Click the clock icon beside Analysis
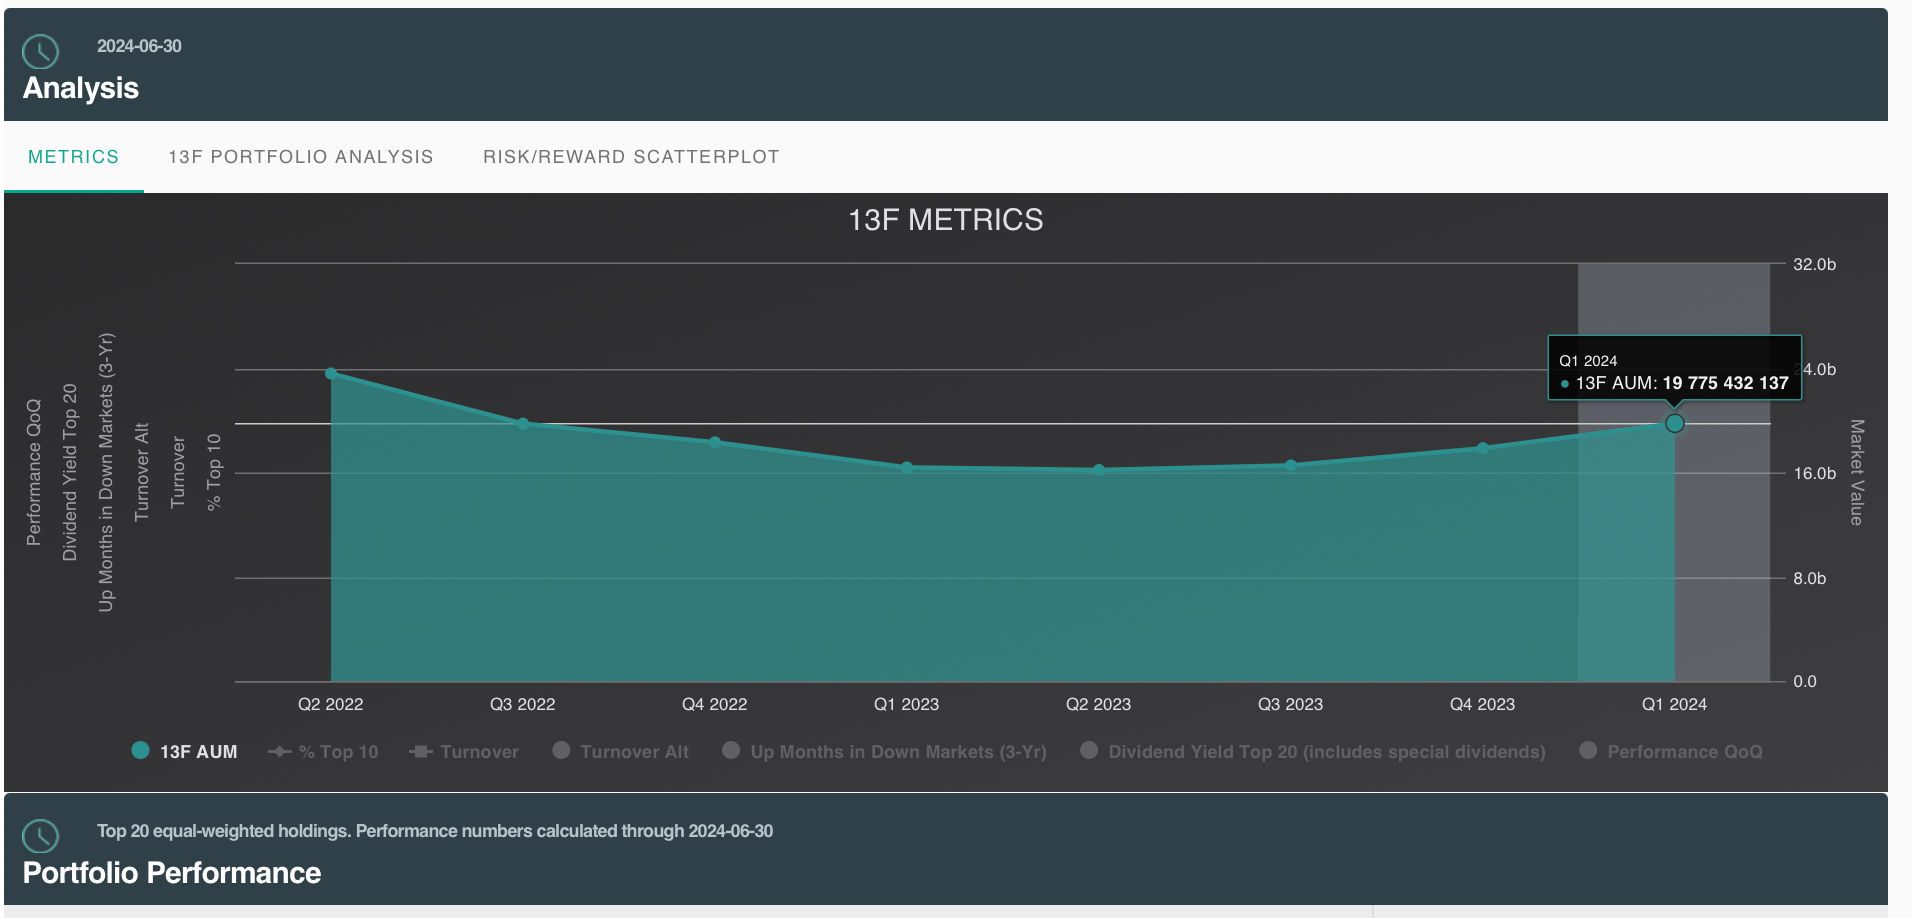 point(41,52)
